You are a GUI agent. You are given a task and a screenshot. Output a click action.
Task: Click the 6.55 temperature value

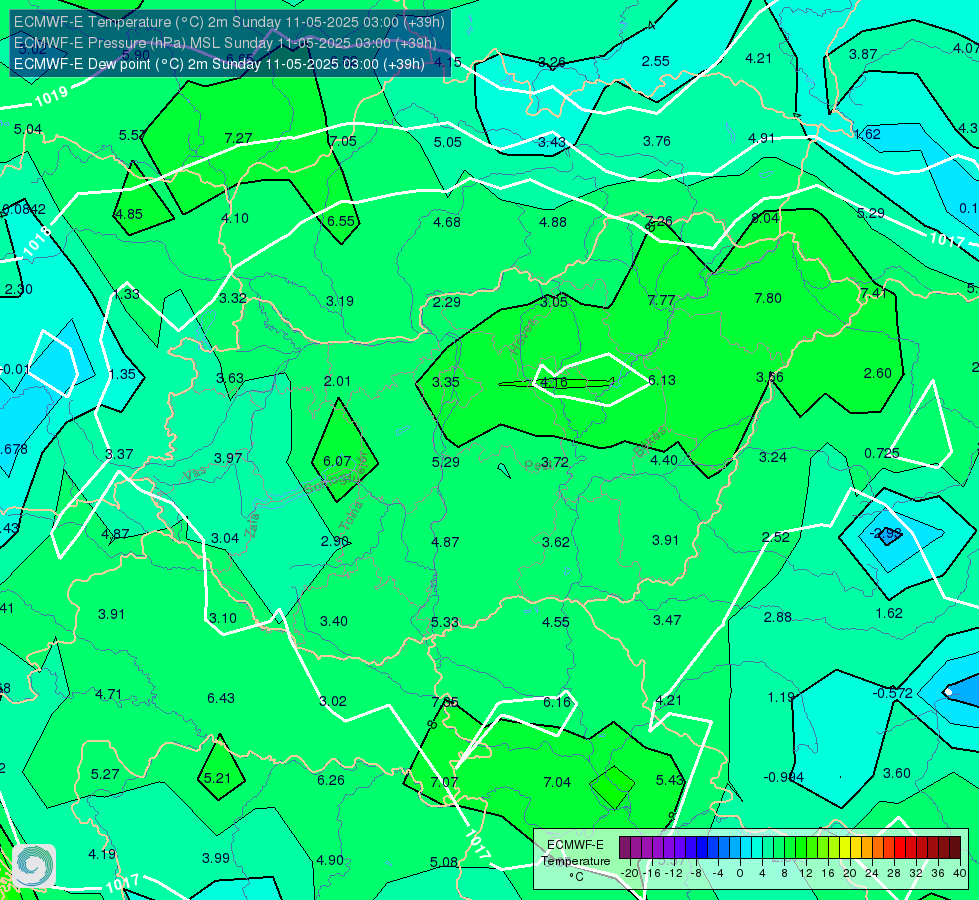coord(341,221)
